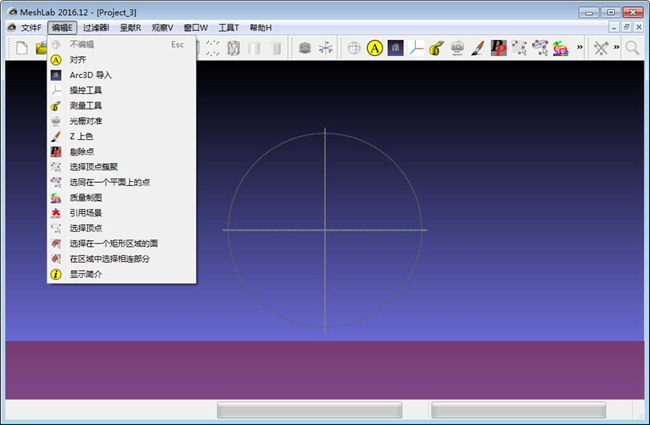Choose Z 上色 in the edit menu
Image resolution: width=650 pixels, height=425 pixels.
[x=121, y=136]
